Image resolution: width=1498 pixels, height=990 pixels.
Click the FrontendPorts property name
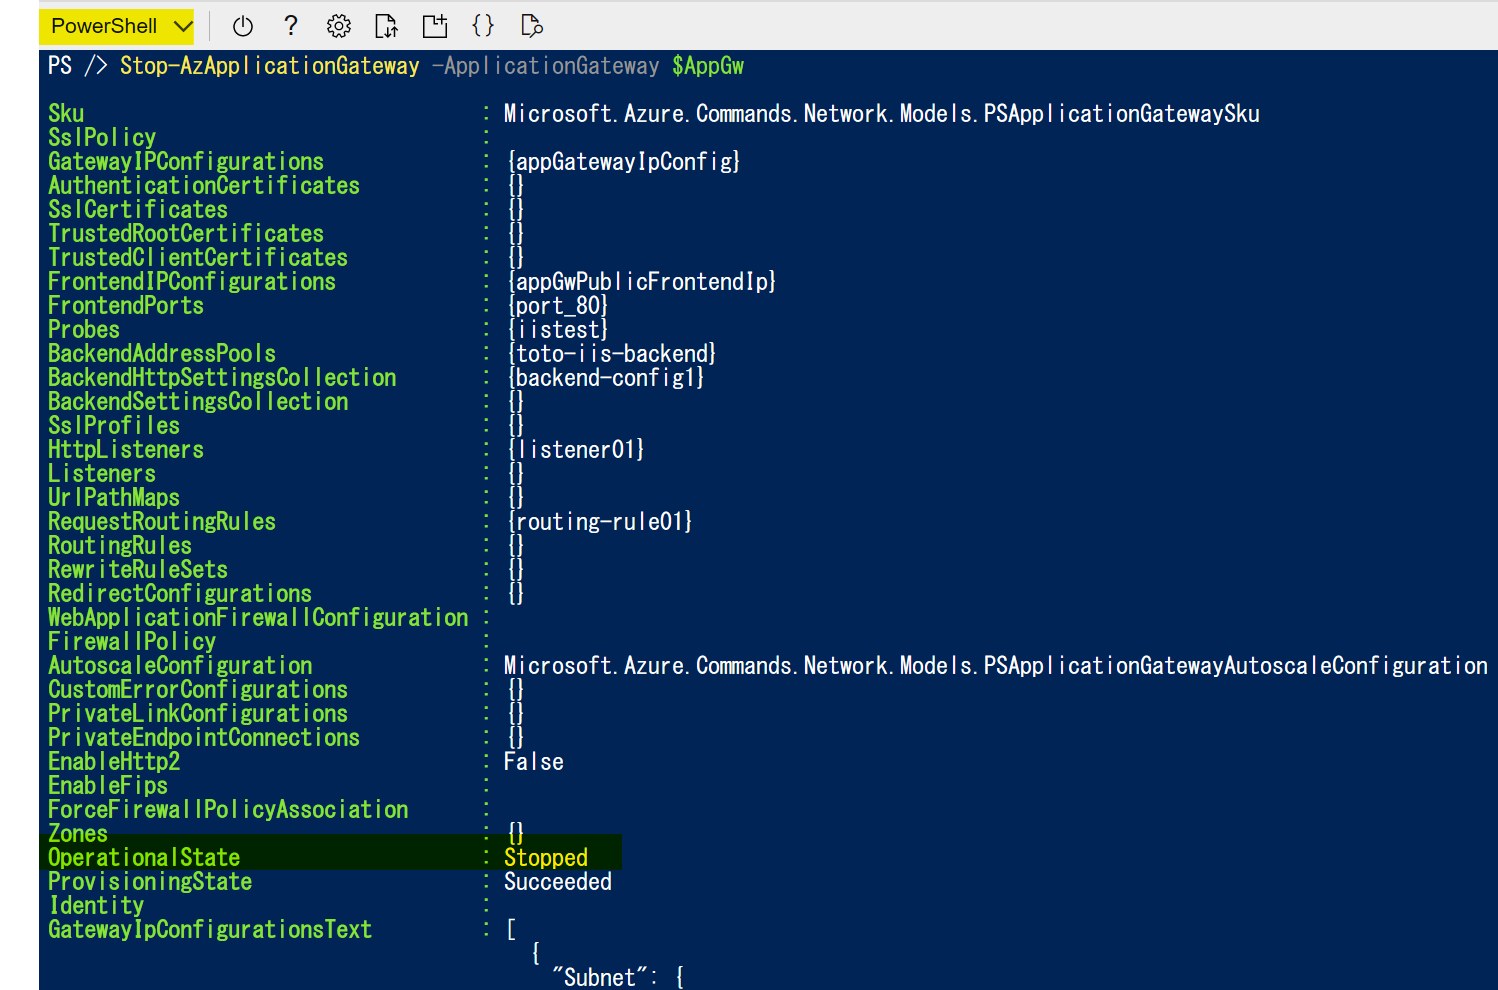point(126,306)
